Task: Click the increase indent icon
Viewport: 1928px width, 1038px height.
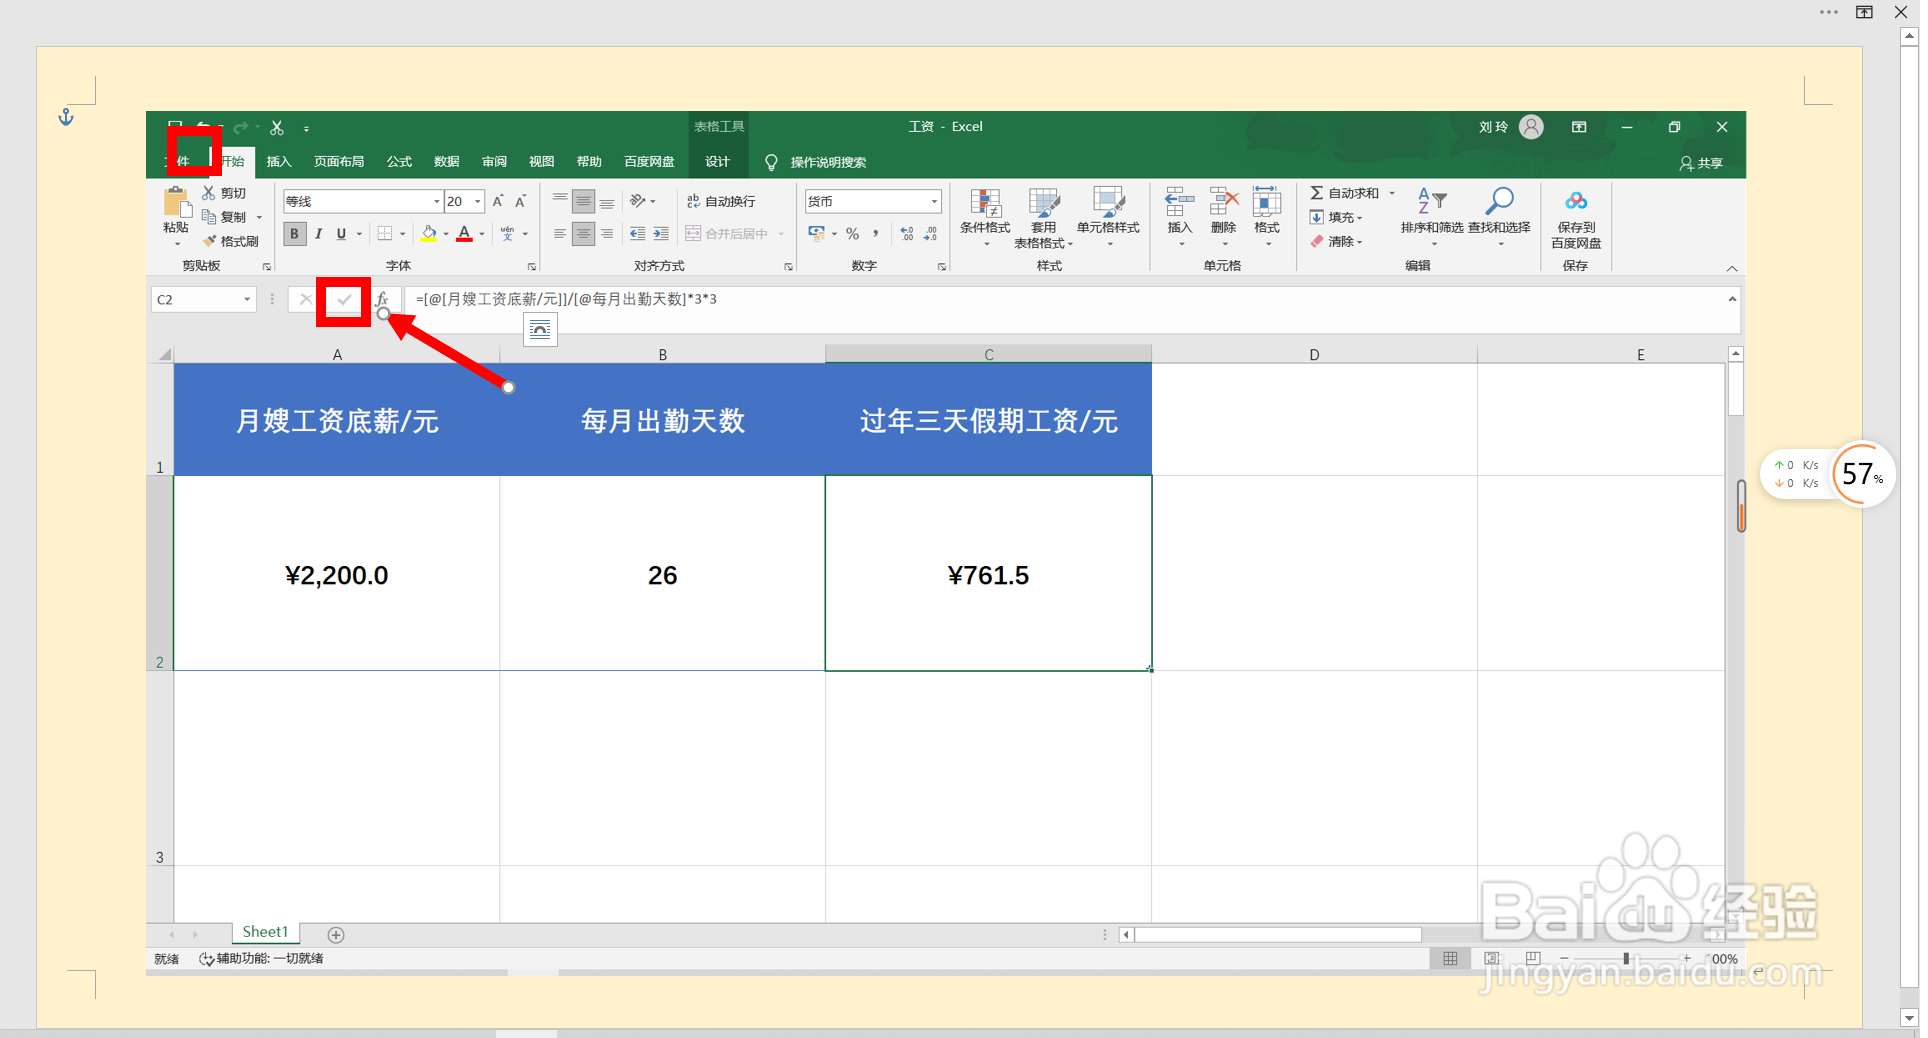Action: coord(661,234)
